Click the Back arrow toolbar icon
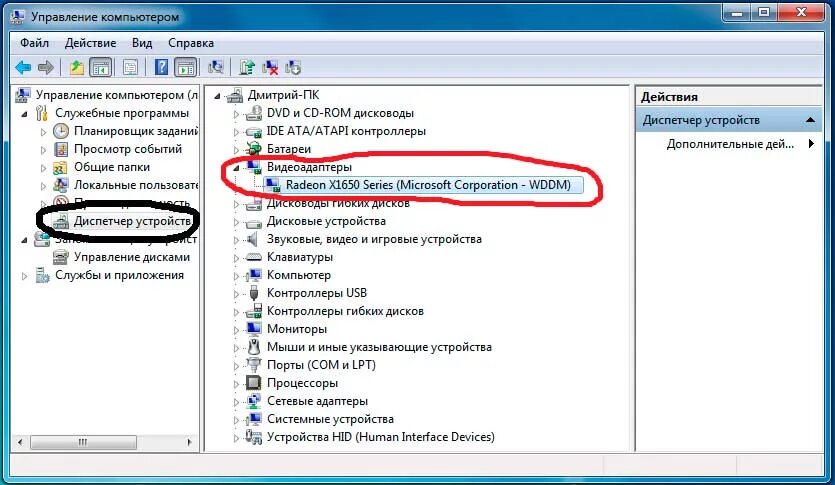Image resolution: width=835 pixels, height=485 pixels. click(23, 68)
